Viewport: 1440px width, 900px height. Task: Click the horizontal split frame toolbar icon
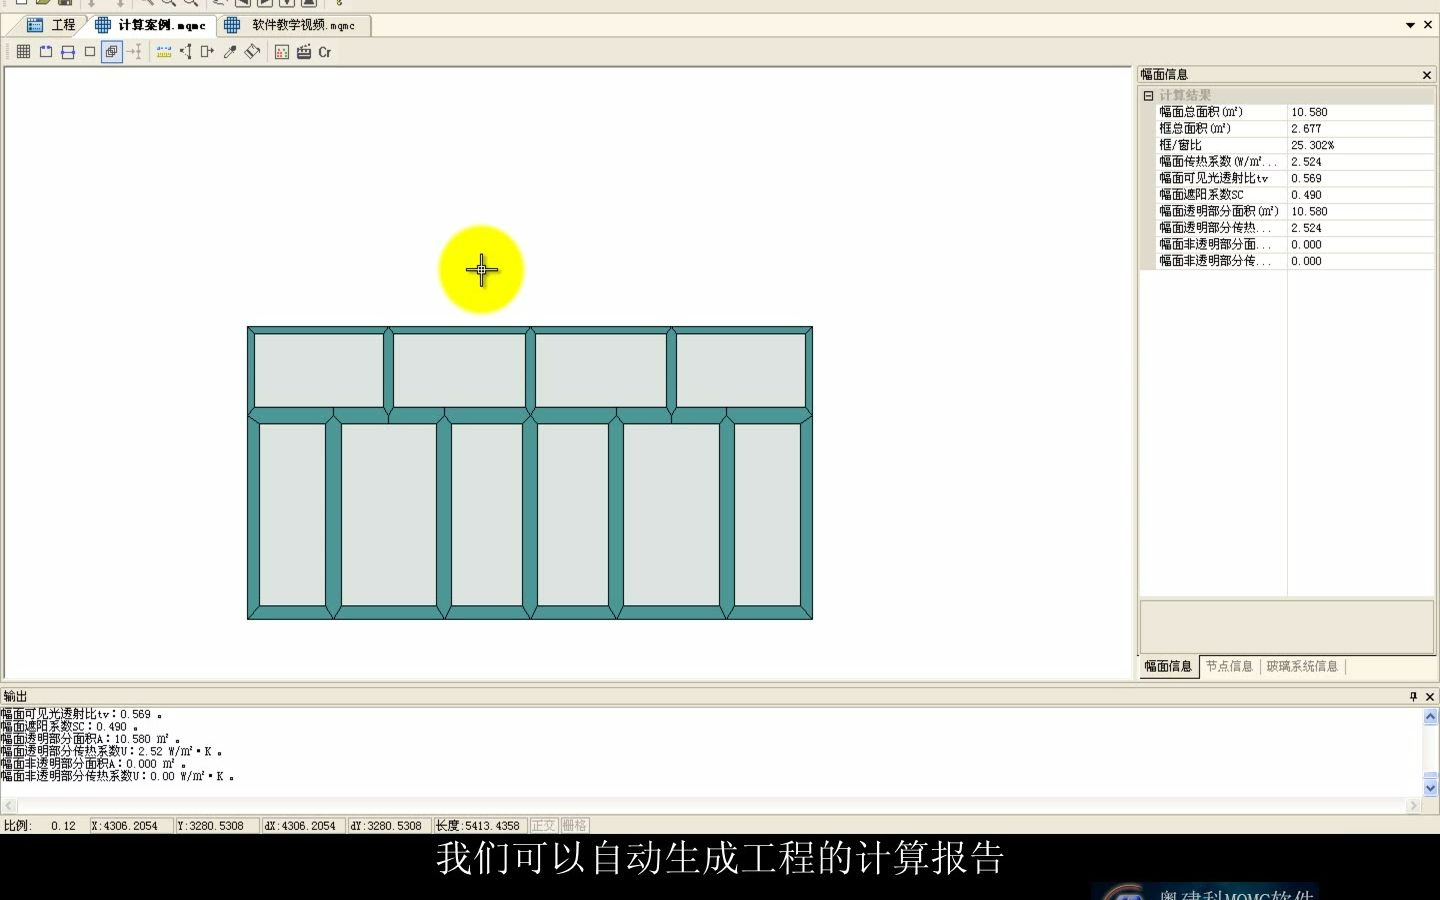tap(68, 52)
